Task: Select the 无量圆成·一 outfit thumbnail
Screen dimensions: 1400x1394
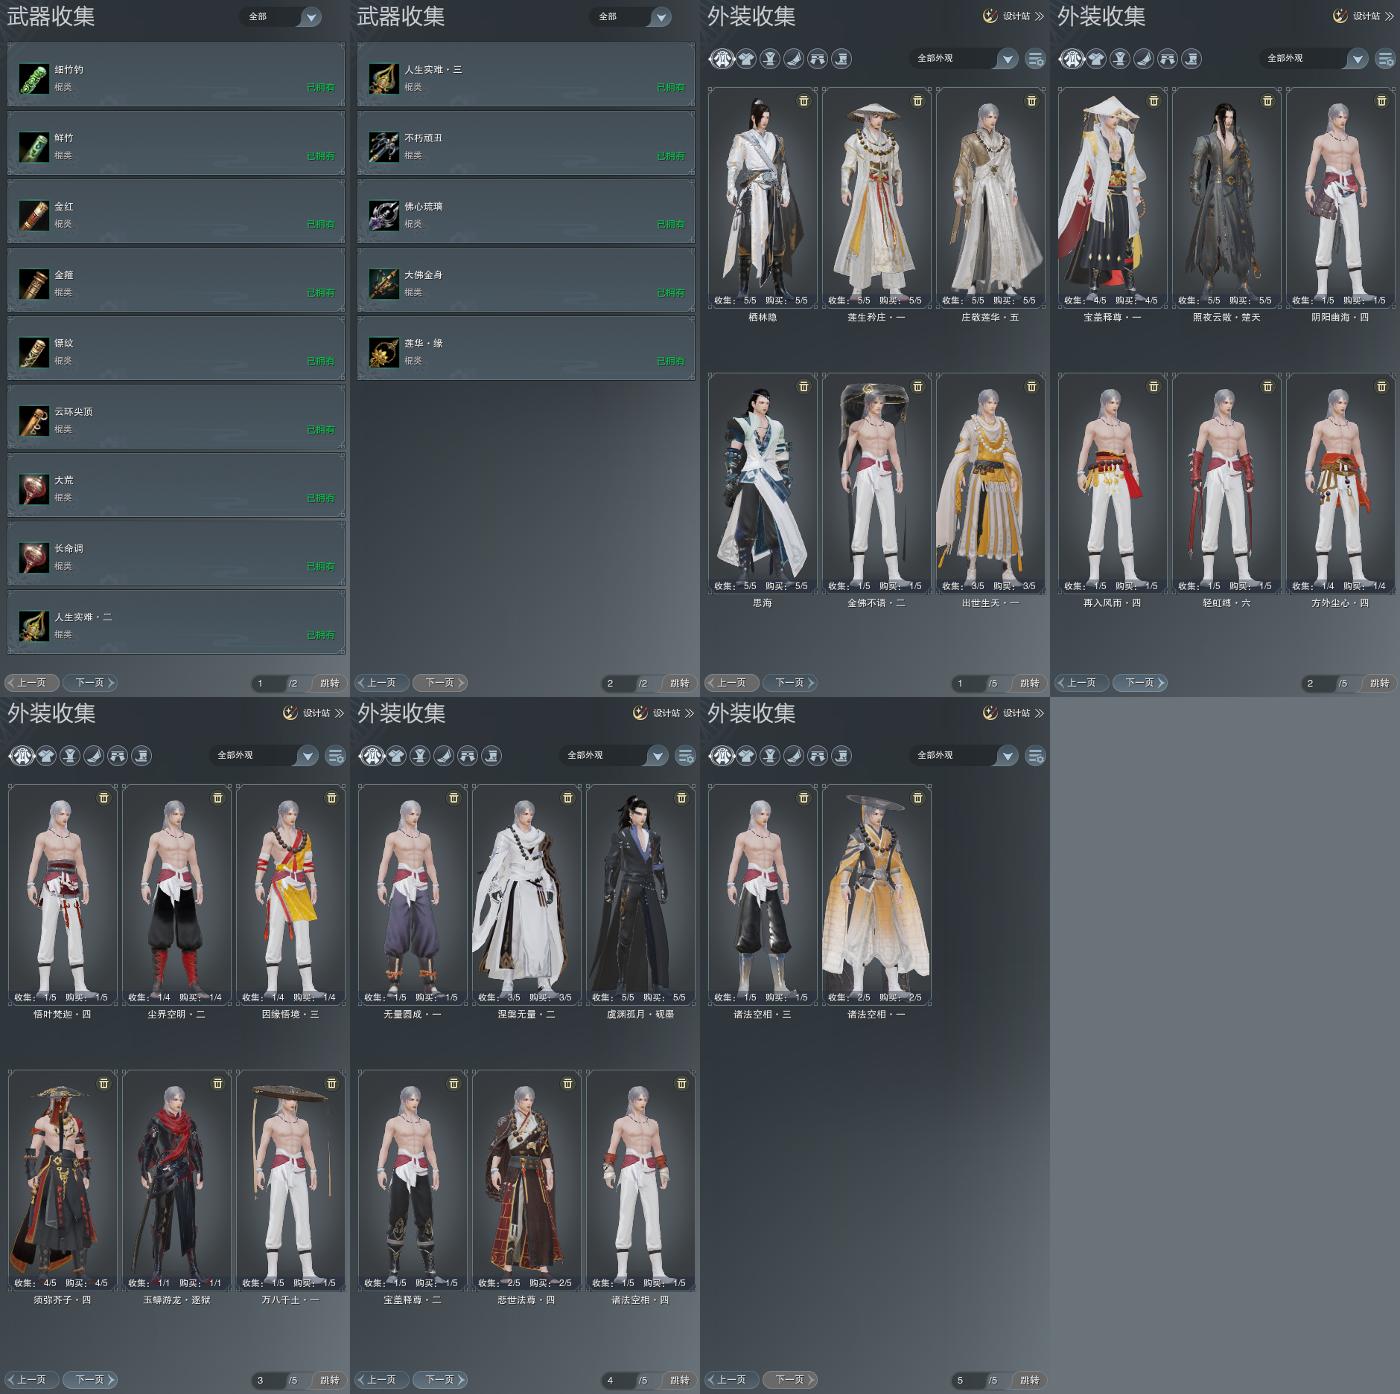Action: (413, 896)
